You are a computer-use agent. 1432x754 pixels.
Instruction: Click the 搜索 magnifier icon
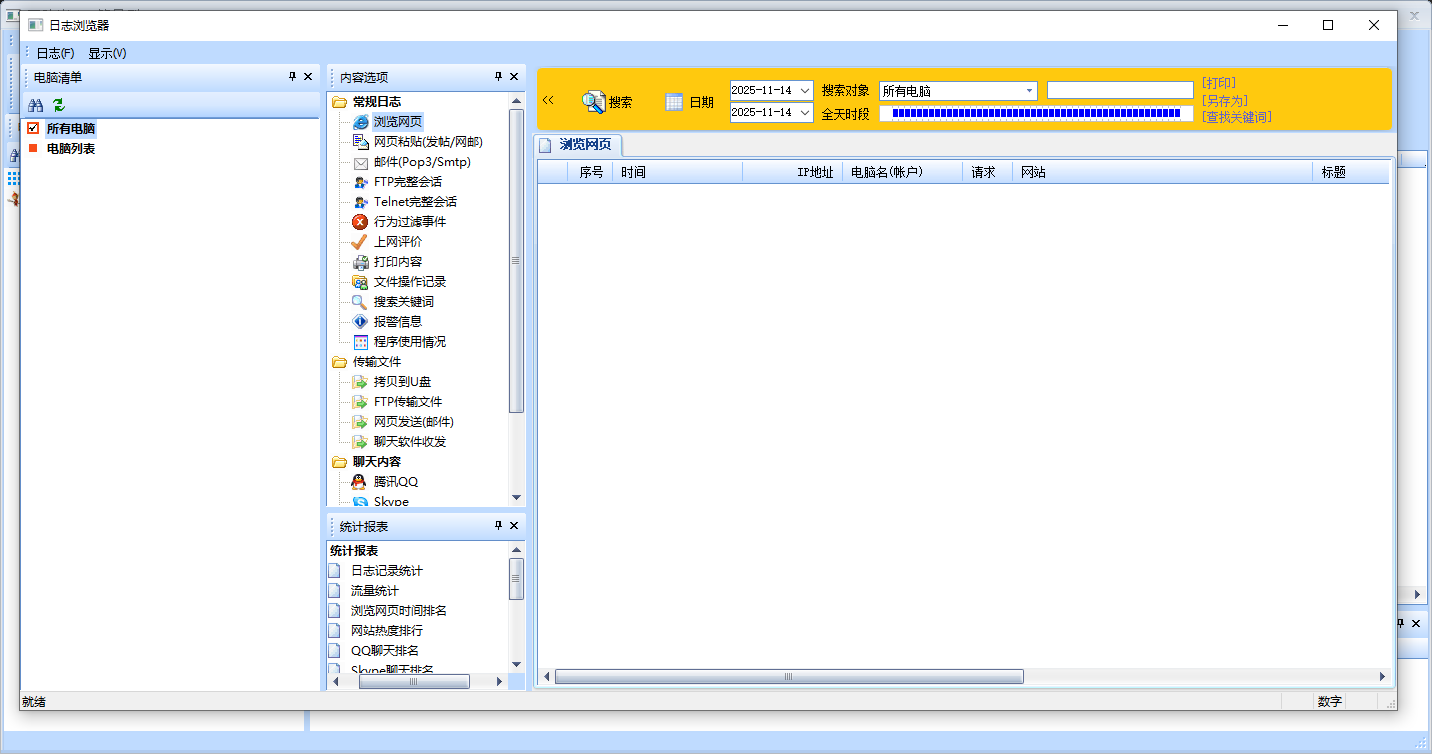594,102
